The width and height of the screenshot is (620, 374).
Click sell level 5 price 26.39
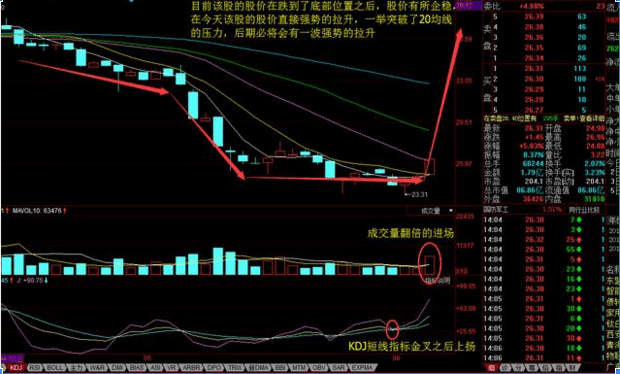(534, 17)
